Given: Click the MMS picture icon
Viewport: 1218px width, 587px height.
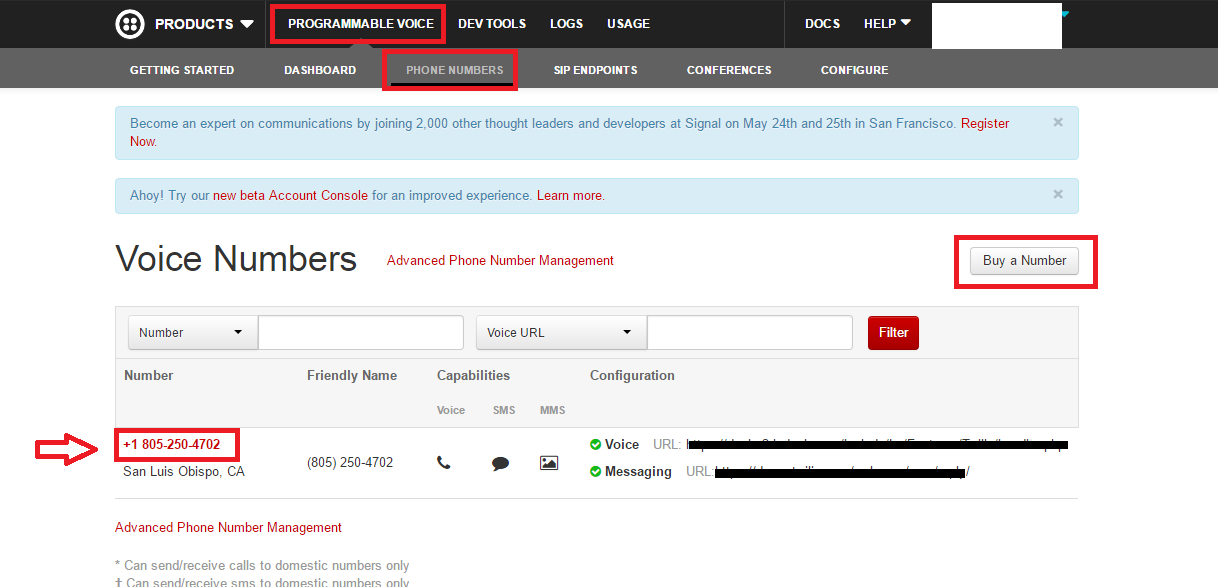Looking at the screenshot, I should tap(549, 463).
